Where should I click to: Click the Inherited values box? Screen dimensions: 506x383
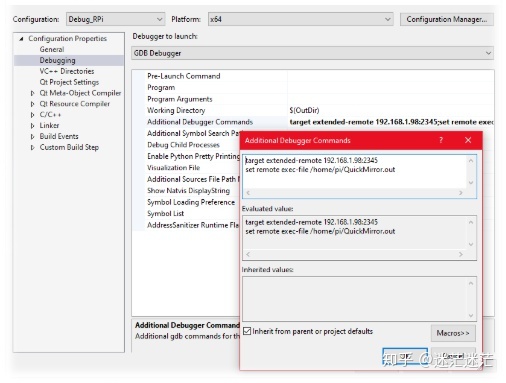pyautogui.click(x=359, y=299)
